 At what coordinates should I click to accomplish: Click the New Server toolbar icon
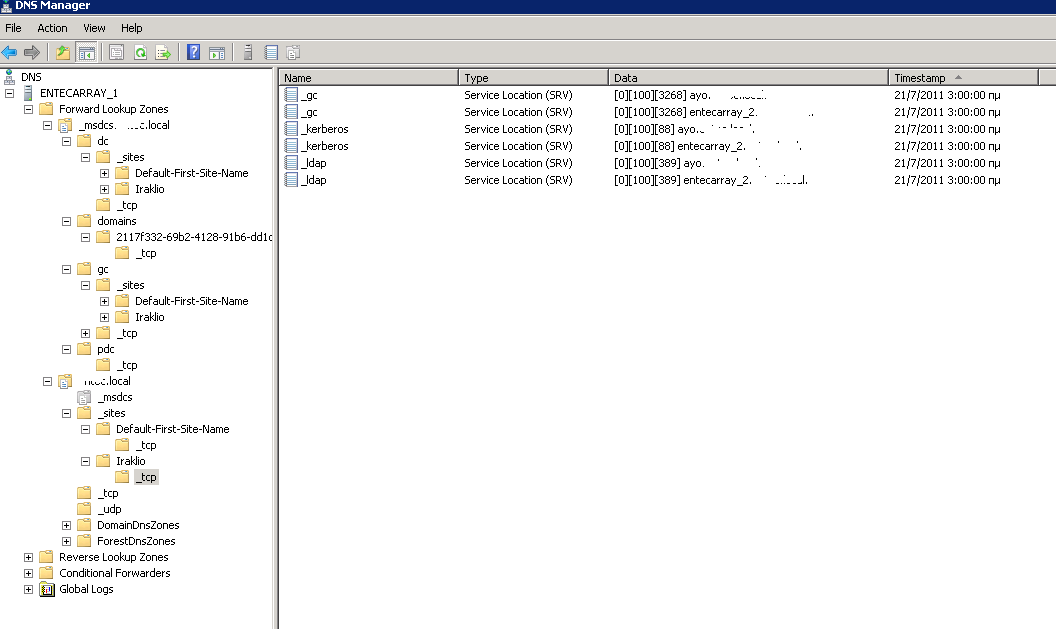(x=247, y=53)
